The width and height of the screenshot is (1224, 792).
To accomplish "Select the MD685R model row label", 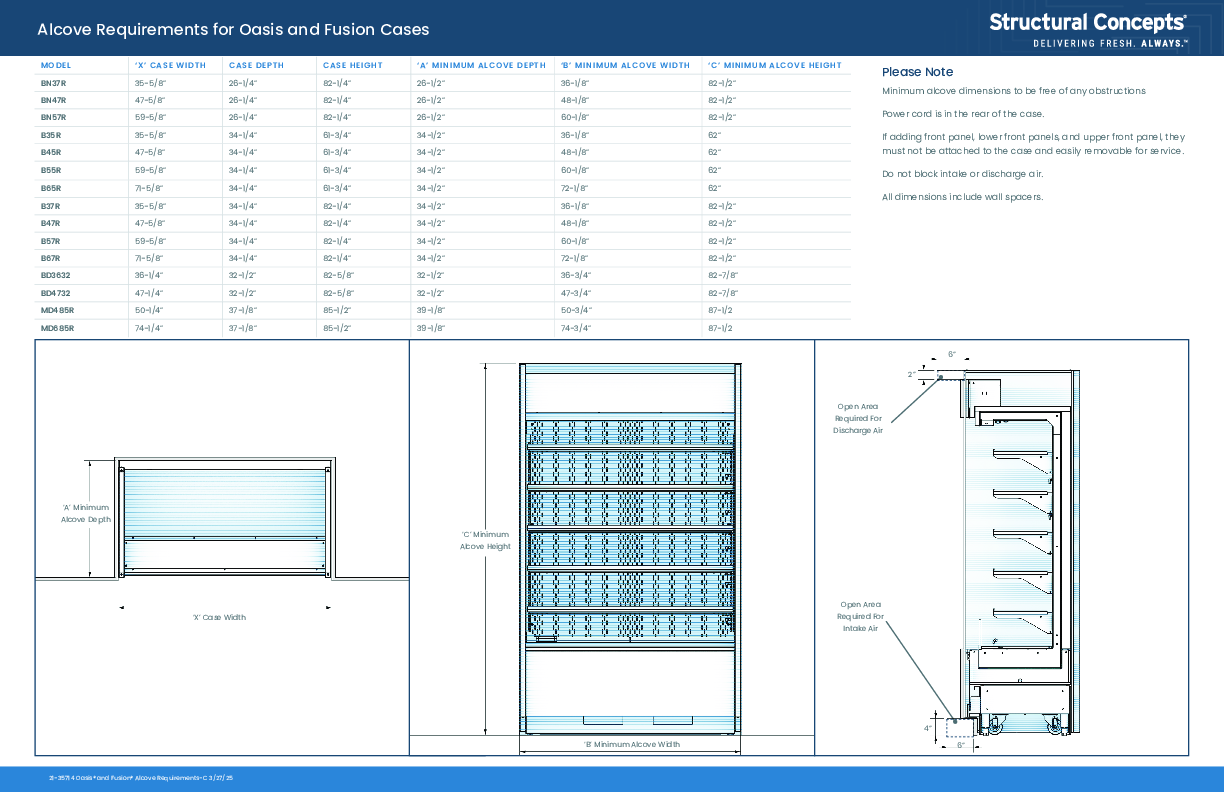I will point(57,328).
